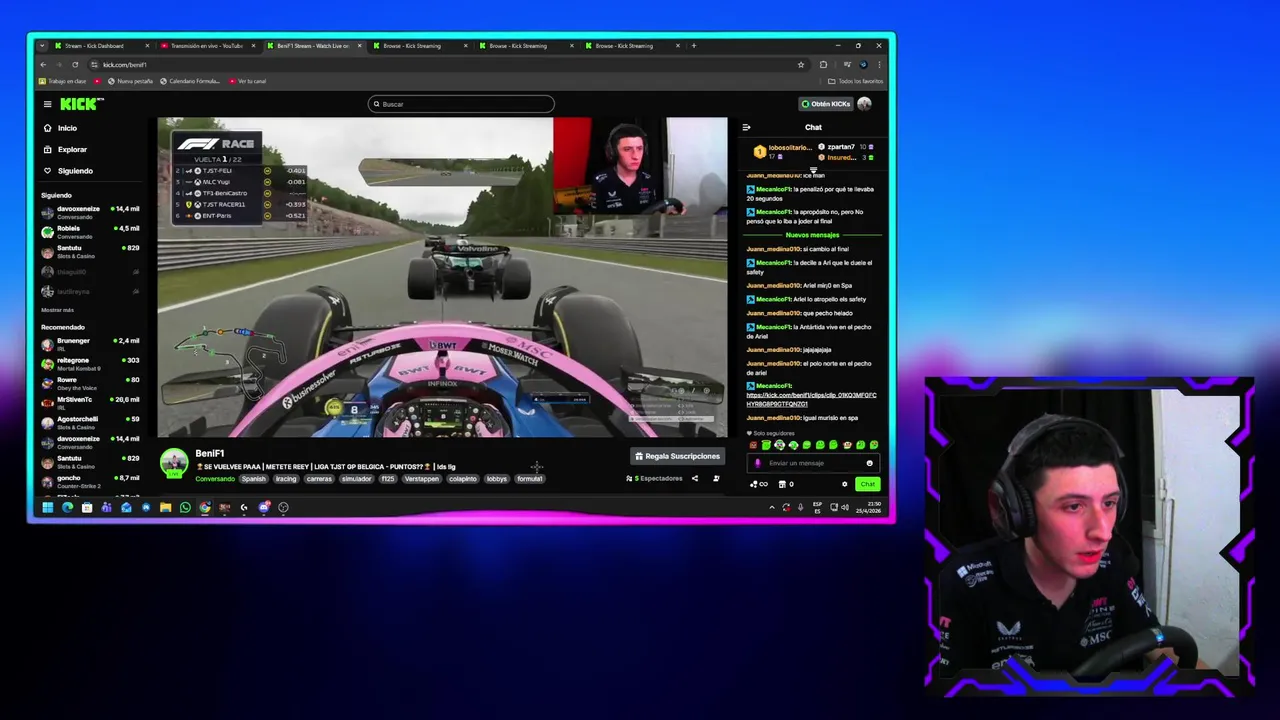This screenshot has height=720, width=1280.
Task: Jump to Nuevos mensajes in chat
Action: point(812,235)
